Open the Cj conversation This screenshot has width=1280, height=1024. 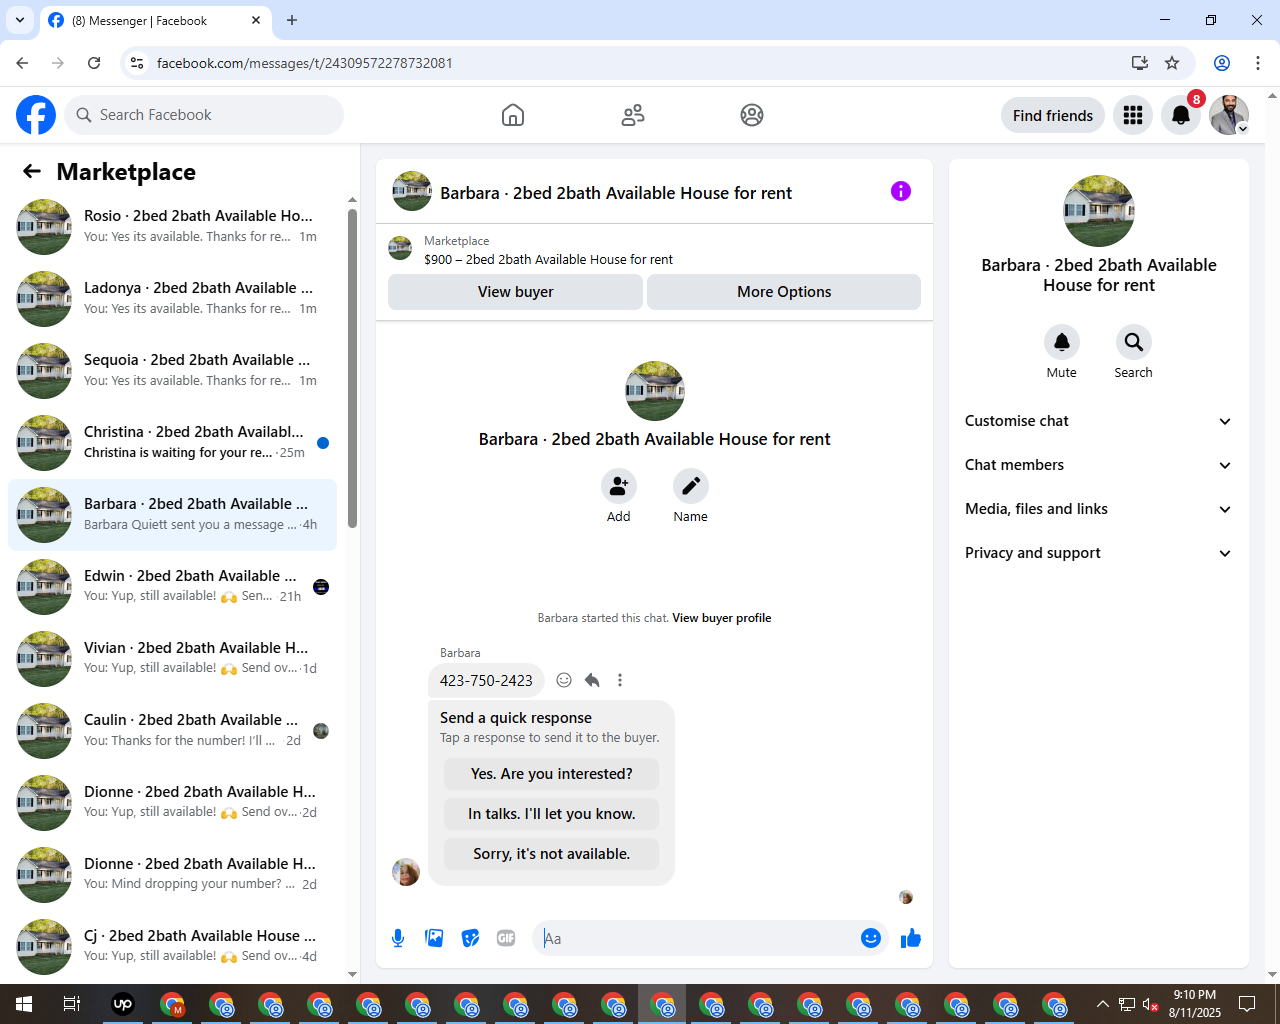click(x=172, y=947)
